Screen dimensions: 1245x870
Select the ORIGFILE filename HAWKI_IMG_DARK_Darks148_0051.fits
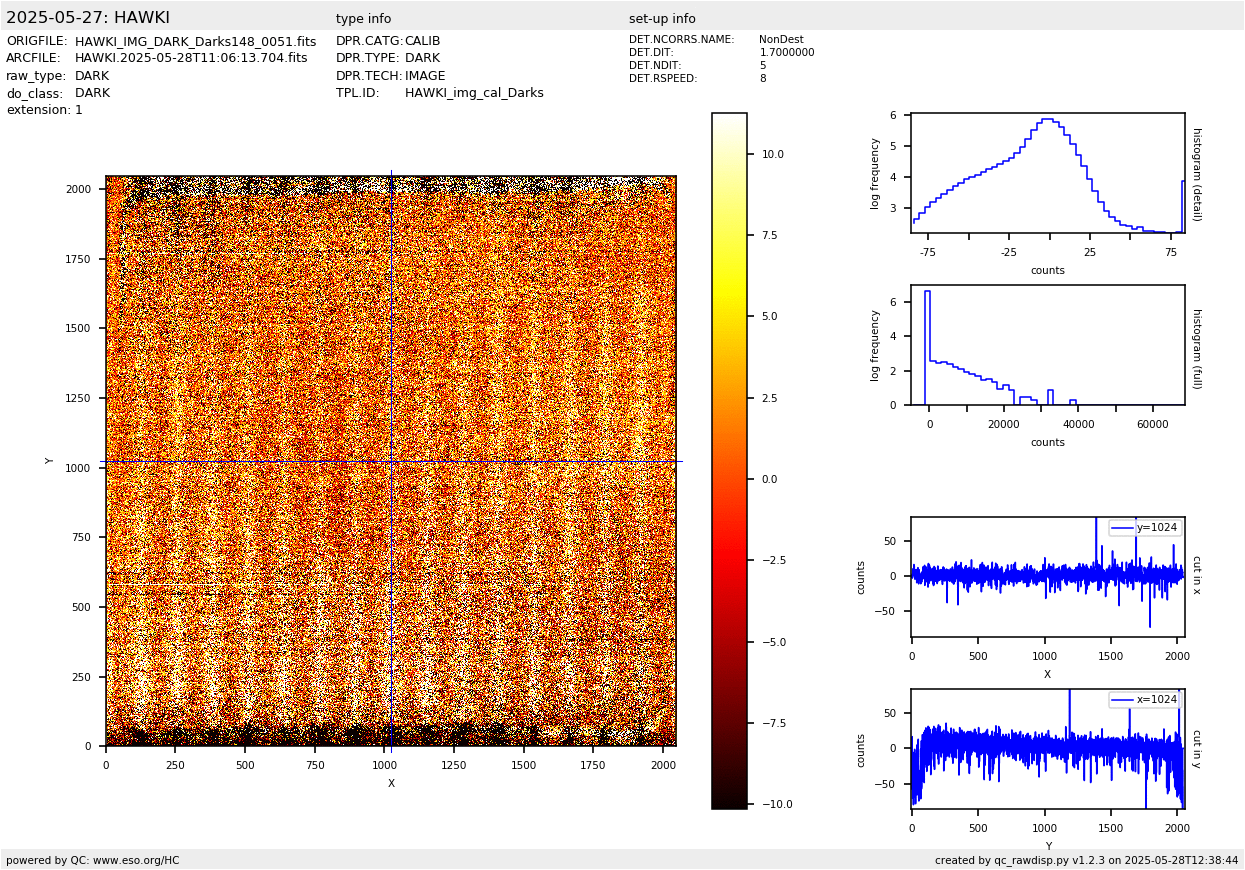195,42
